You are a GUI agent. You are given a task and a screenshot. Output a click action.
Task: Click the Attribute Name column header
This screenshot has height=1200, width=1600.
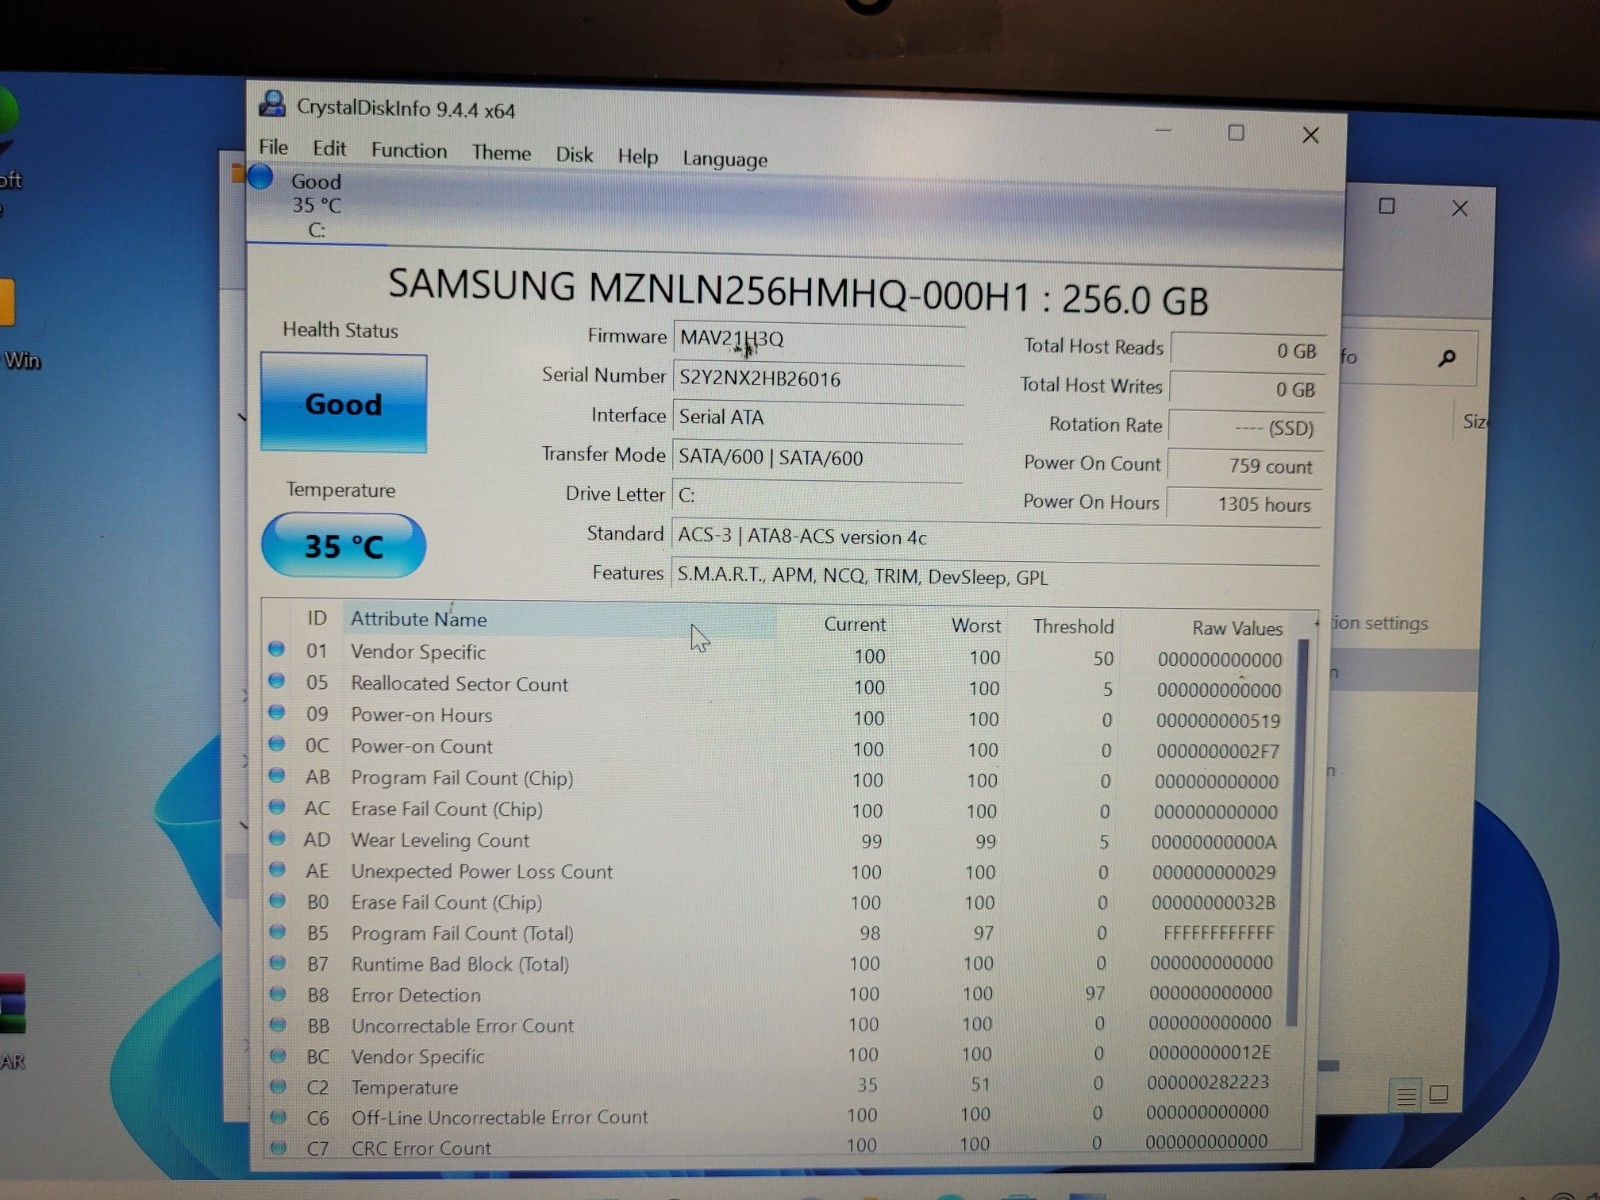coord(560,620)
